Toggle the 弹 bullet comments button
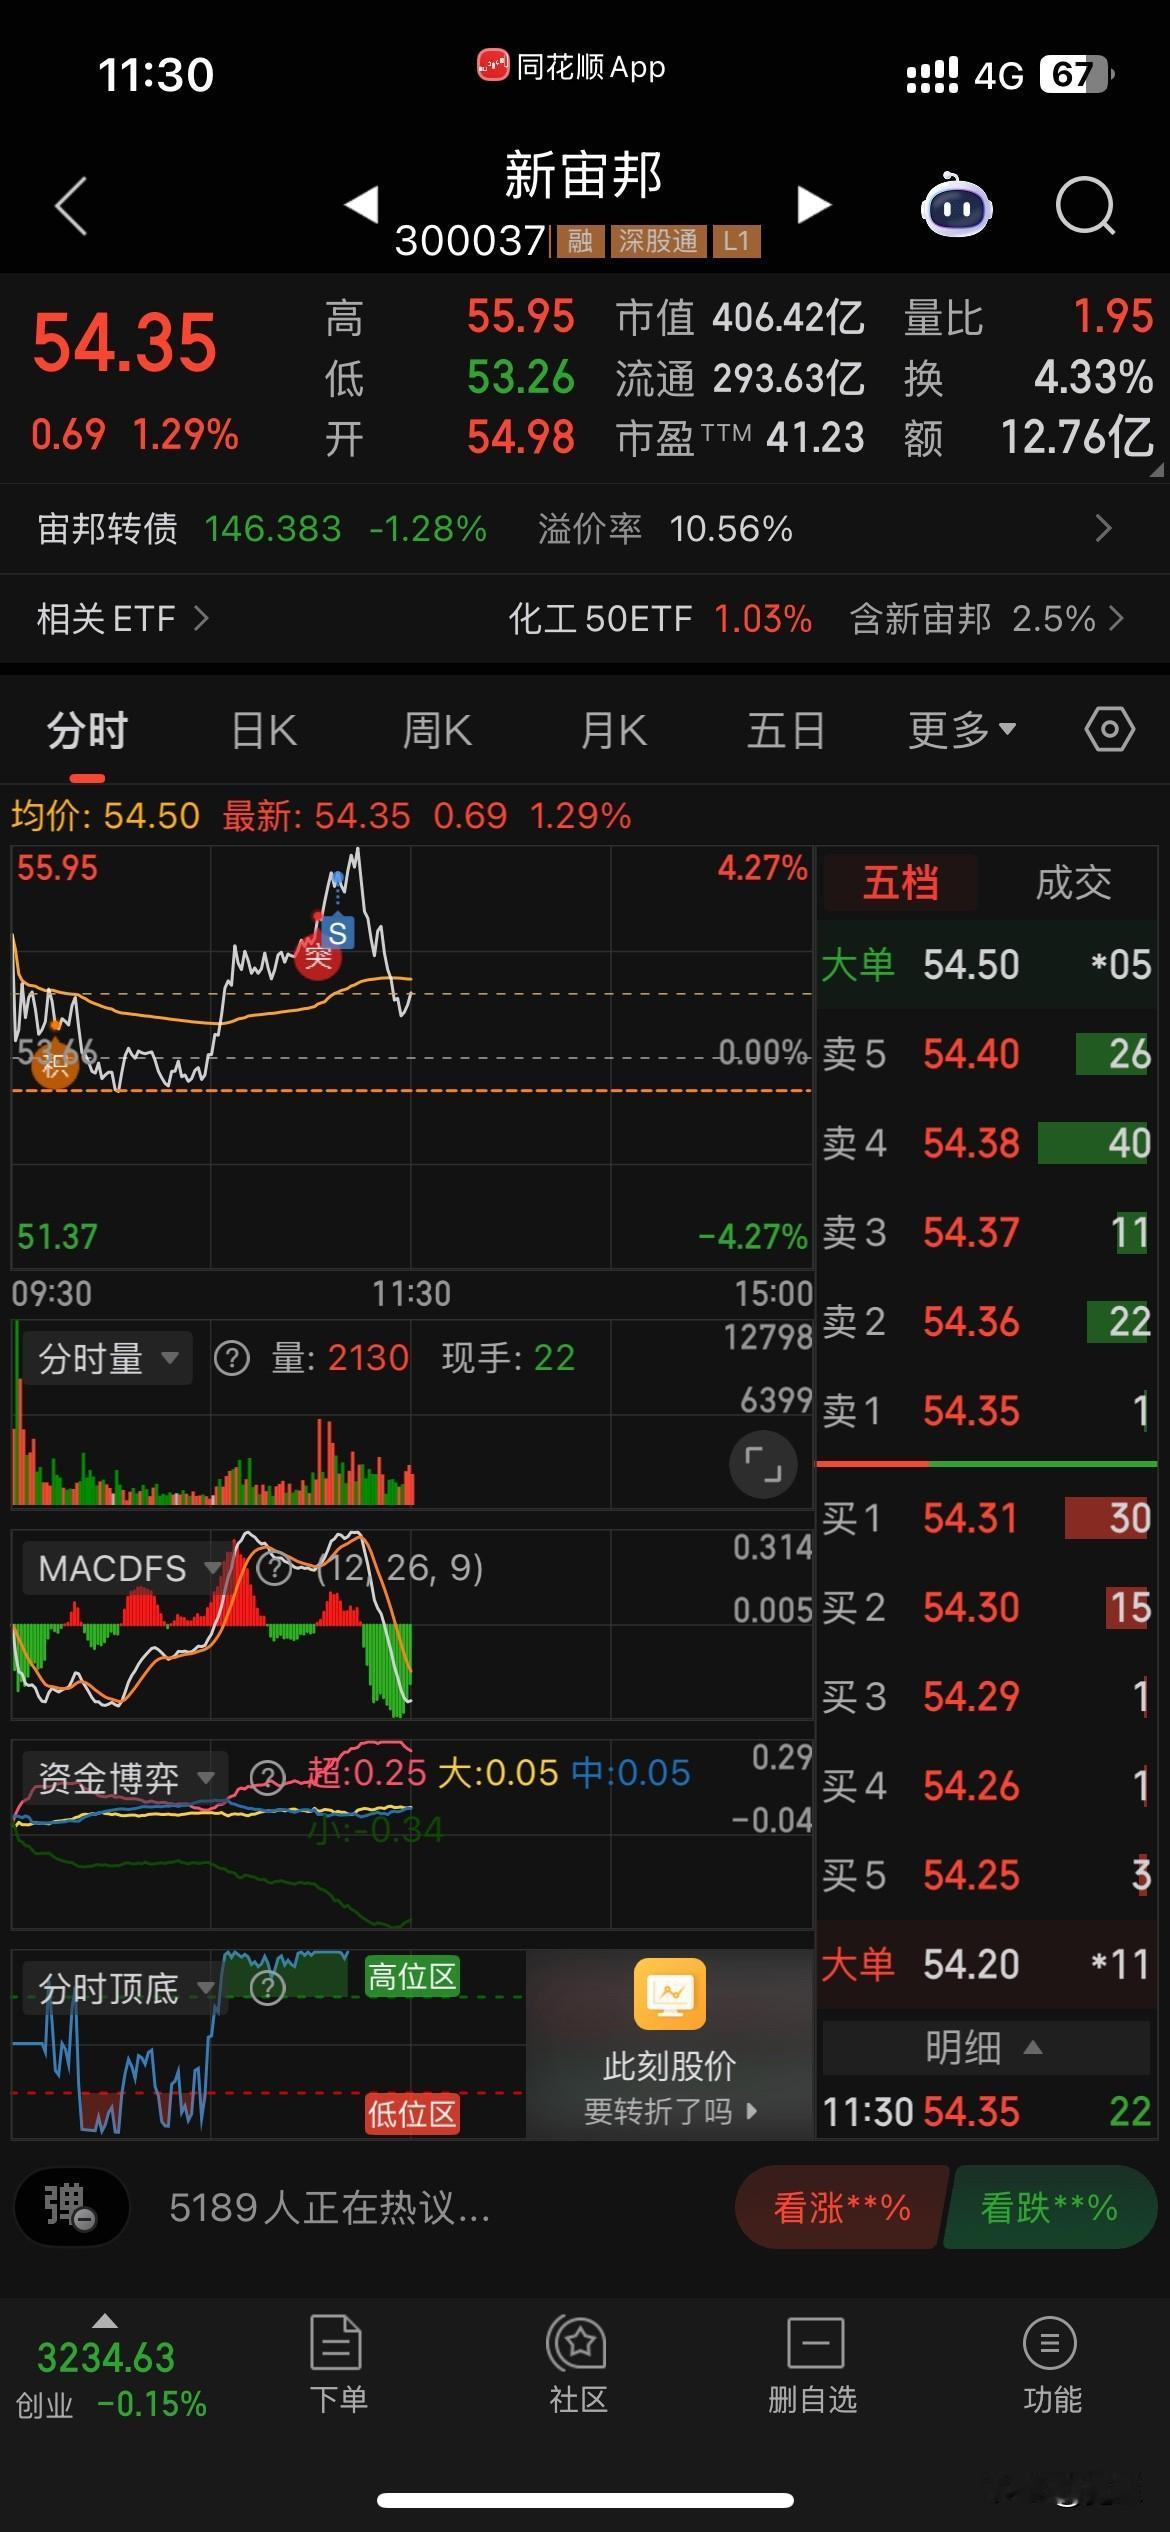Screen dimensions: 1170x2532 pyautogui.click(x=71, y=2206)
